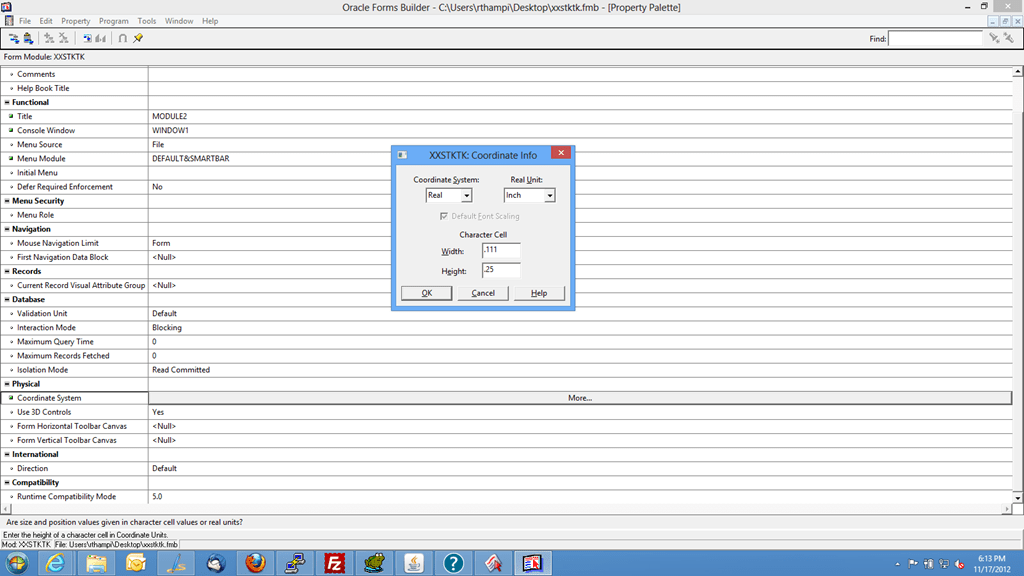The image size is (1024, 576).
Task: Click the Delete Property toolbar icon
Action: [63, 39]
